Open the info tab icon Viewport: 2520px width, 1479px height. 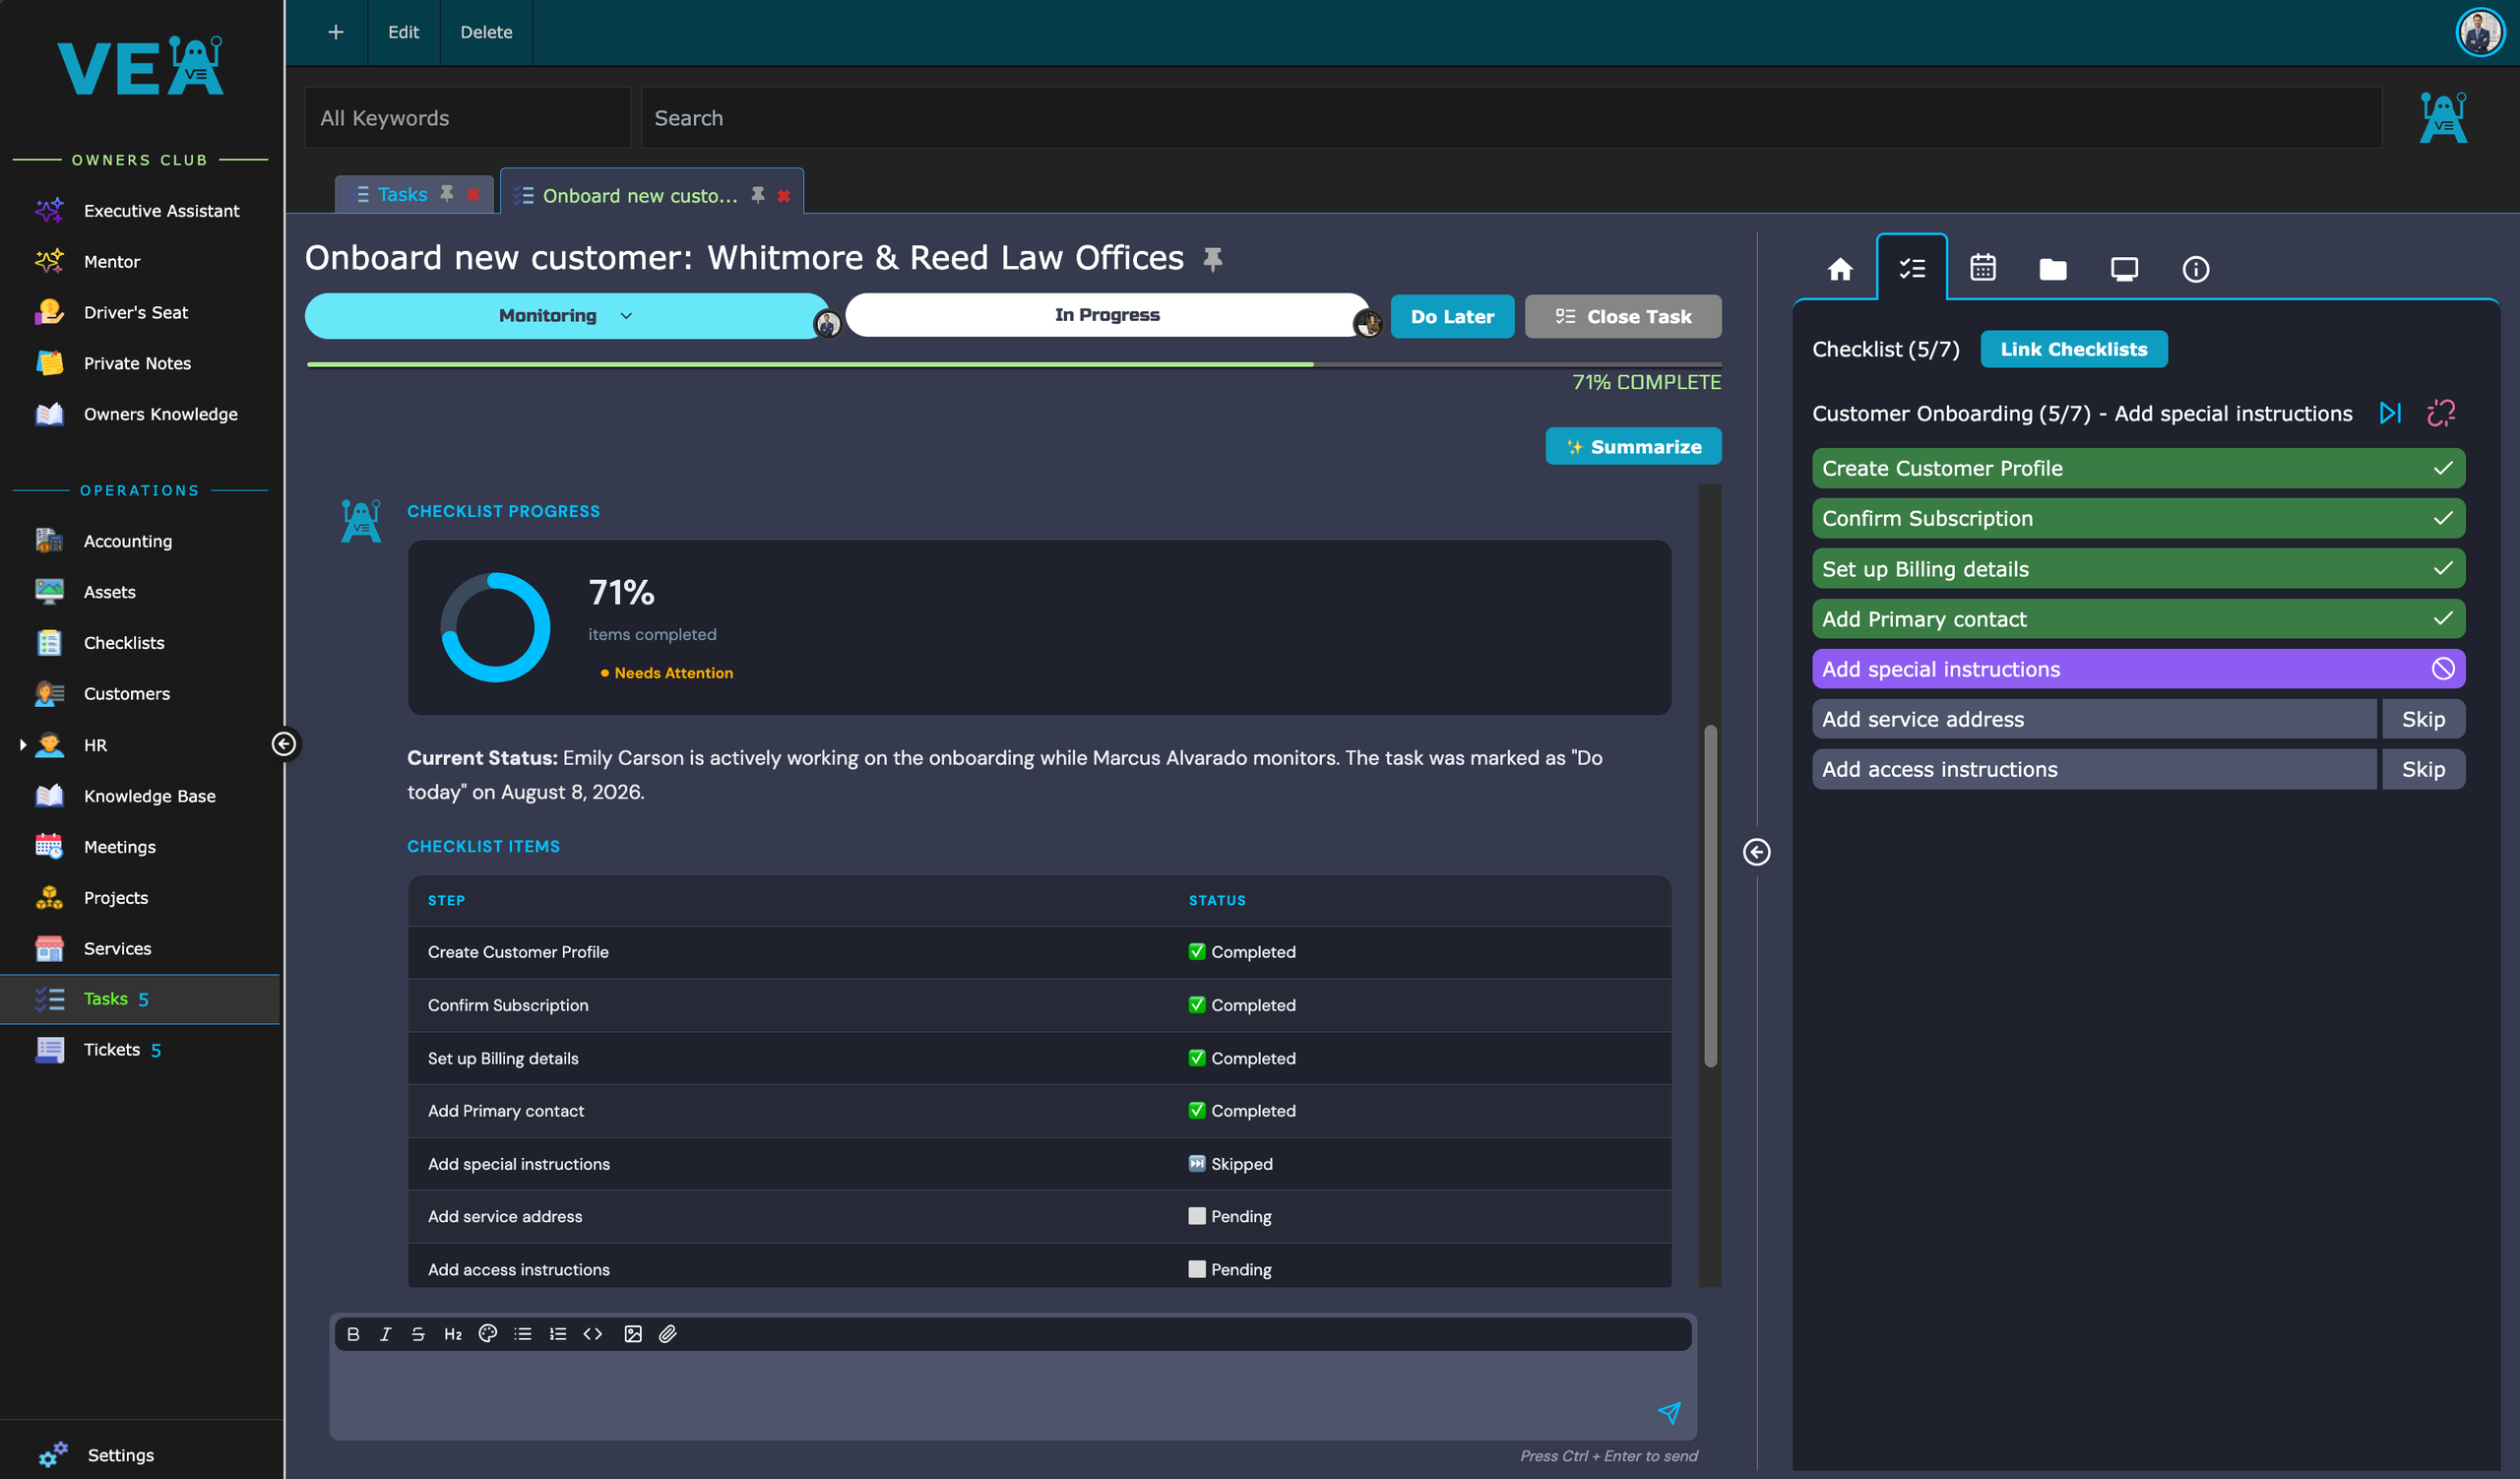click(2195, 269)
